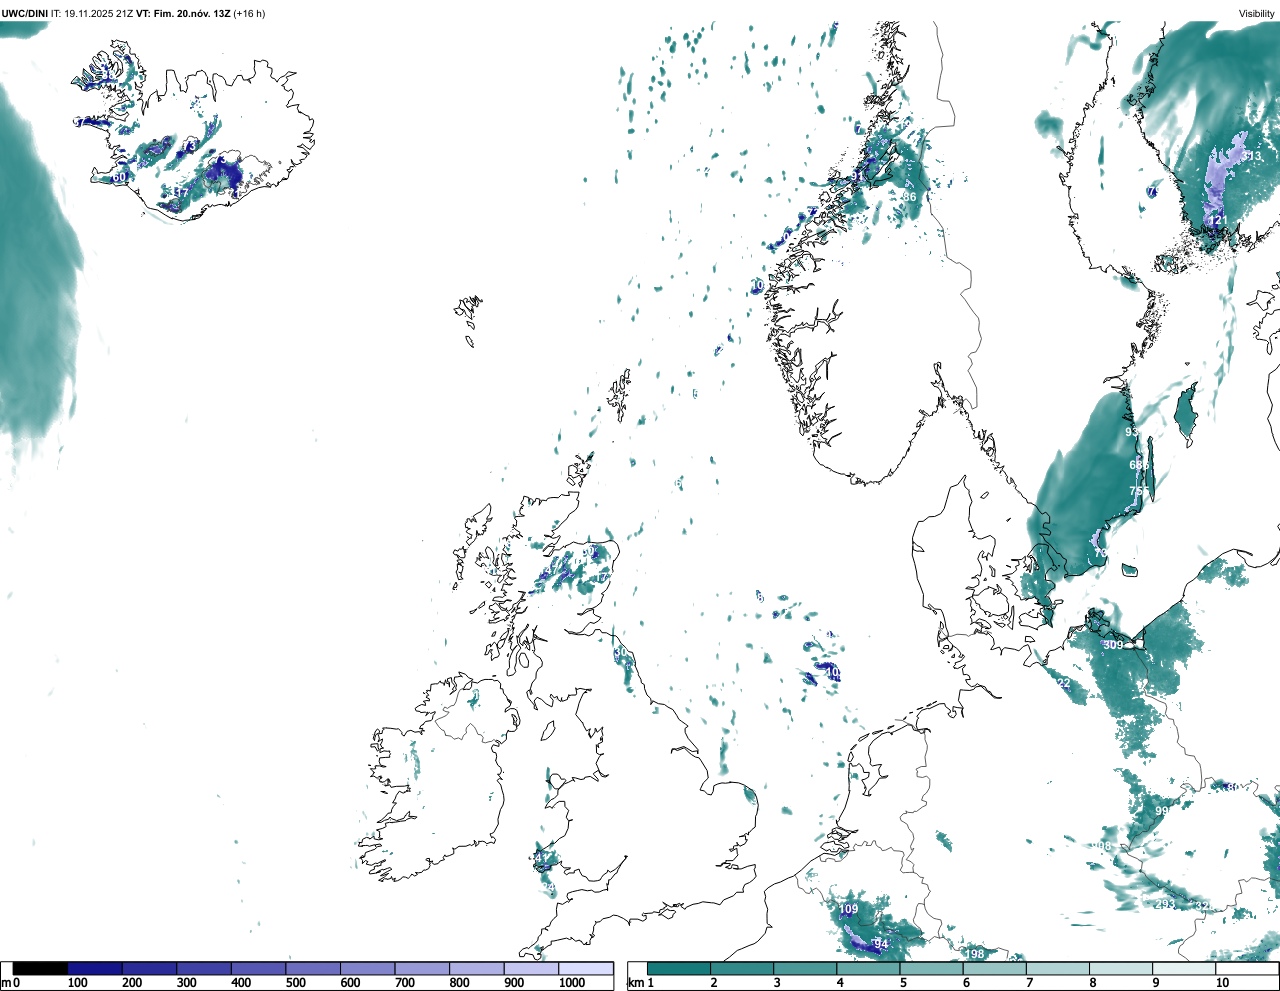The height and width of the screenshot is (991, 1280).
Task: Click the 100–200 m dark navy swatch
Action: [x=95, y=968]
